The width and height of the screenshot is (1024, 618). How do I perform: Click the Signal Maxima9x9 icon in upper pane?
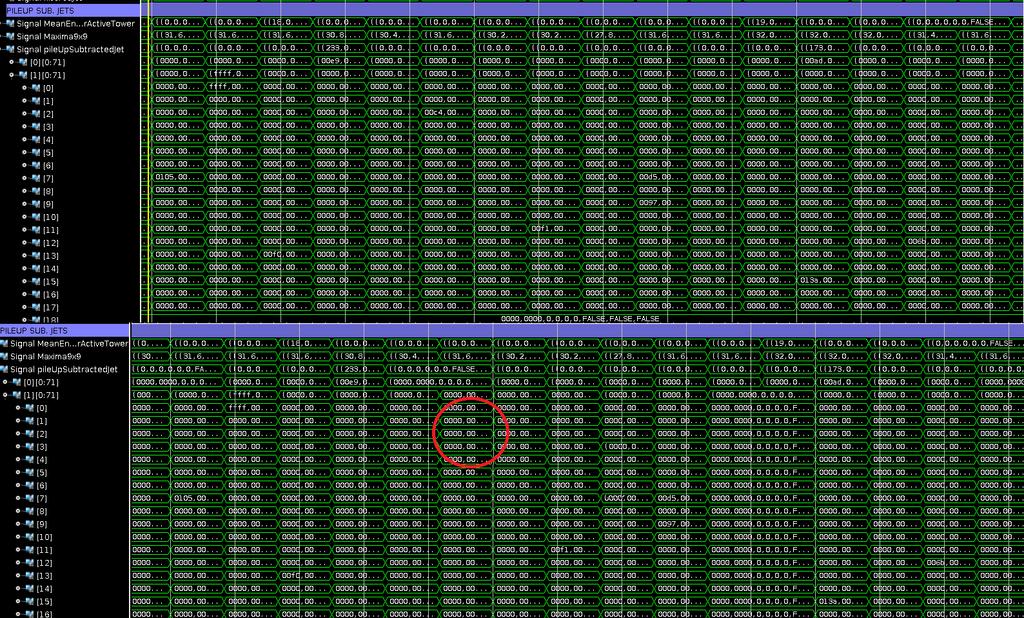(10, 37)
